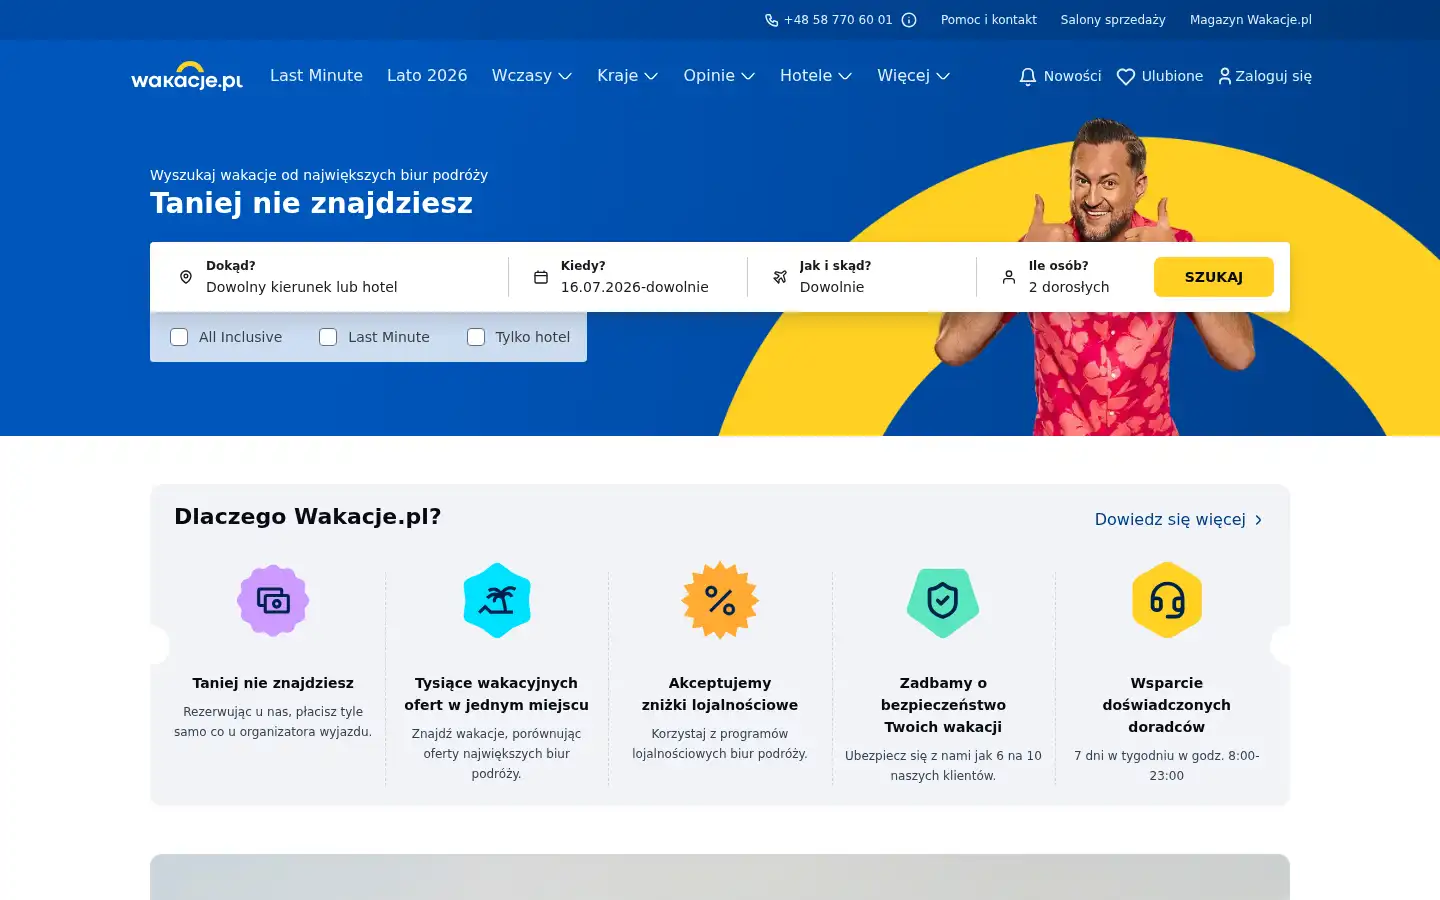The image size is (1440, 900).
Task: Check the Tylko hotel checkbox
Action: point(476,337)
